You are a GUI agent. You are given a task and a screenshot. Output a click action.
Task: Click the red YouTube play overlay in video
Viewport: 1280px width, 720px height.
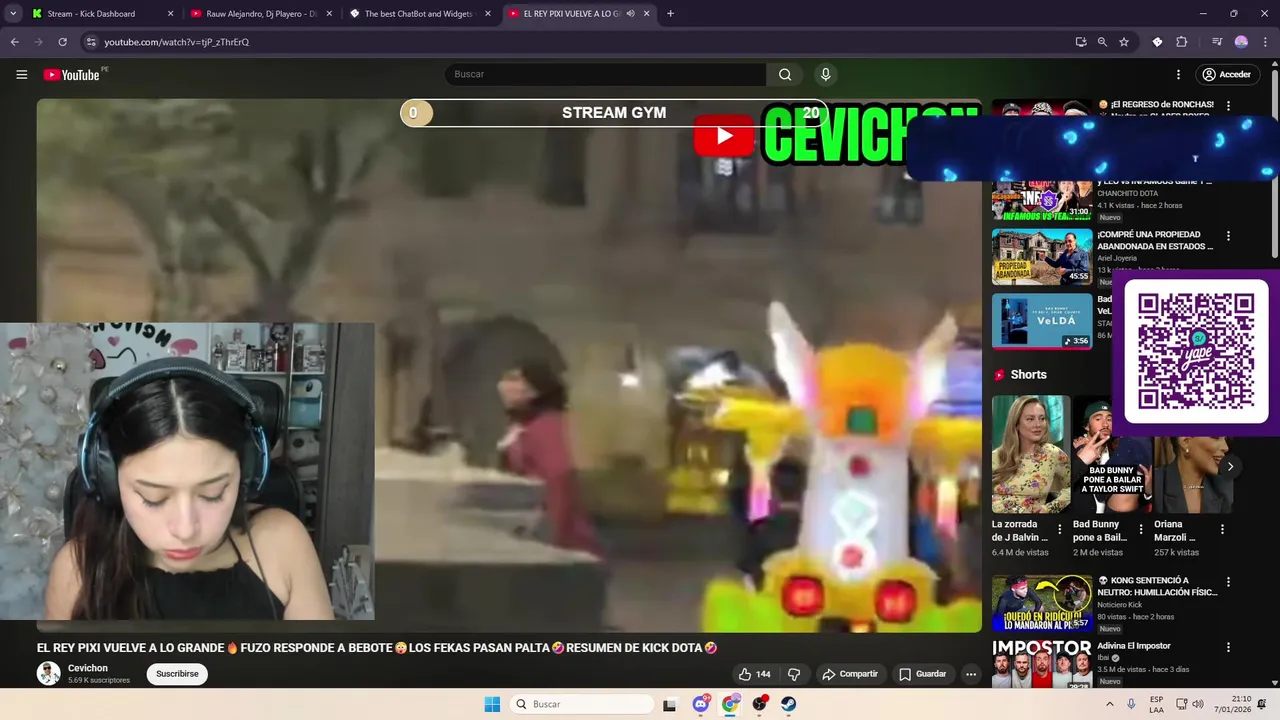[723, 137]
